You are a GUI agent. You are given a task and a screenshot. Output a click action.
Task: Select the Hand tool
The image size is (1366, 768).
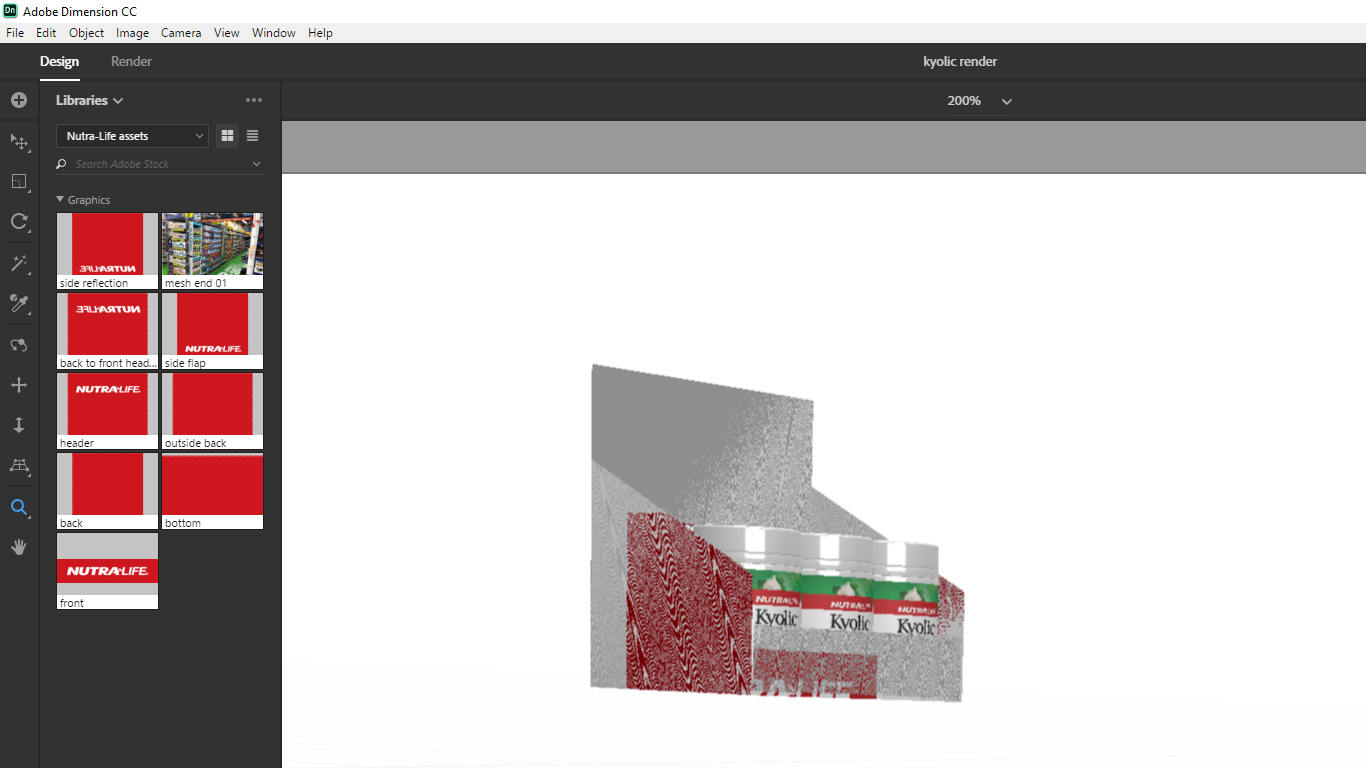tap(19, 547)
